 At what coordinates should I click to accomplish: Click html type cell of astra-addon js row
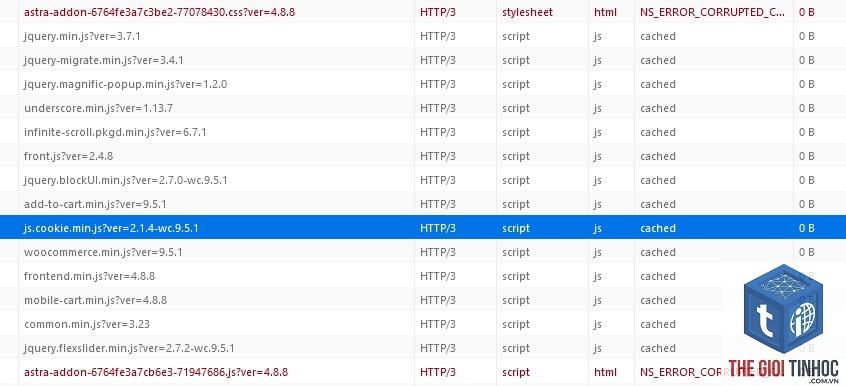pos(605,372)
